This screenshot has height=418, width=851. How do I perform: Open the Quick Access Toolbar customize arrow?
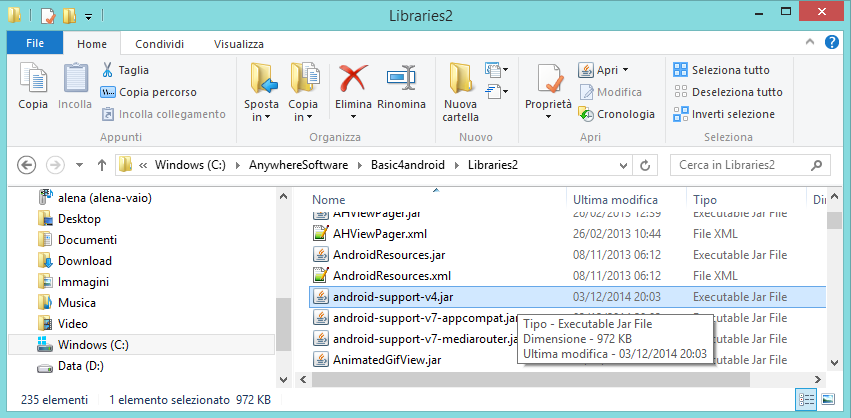tap(88, 17)
